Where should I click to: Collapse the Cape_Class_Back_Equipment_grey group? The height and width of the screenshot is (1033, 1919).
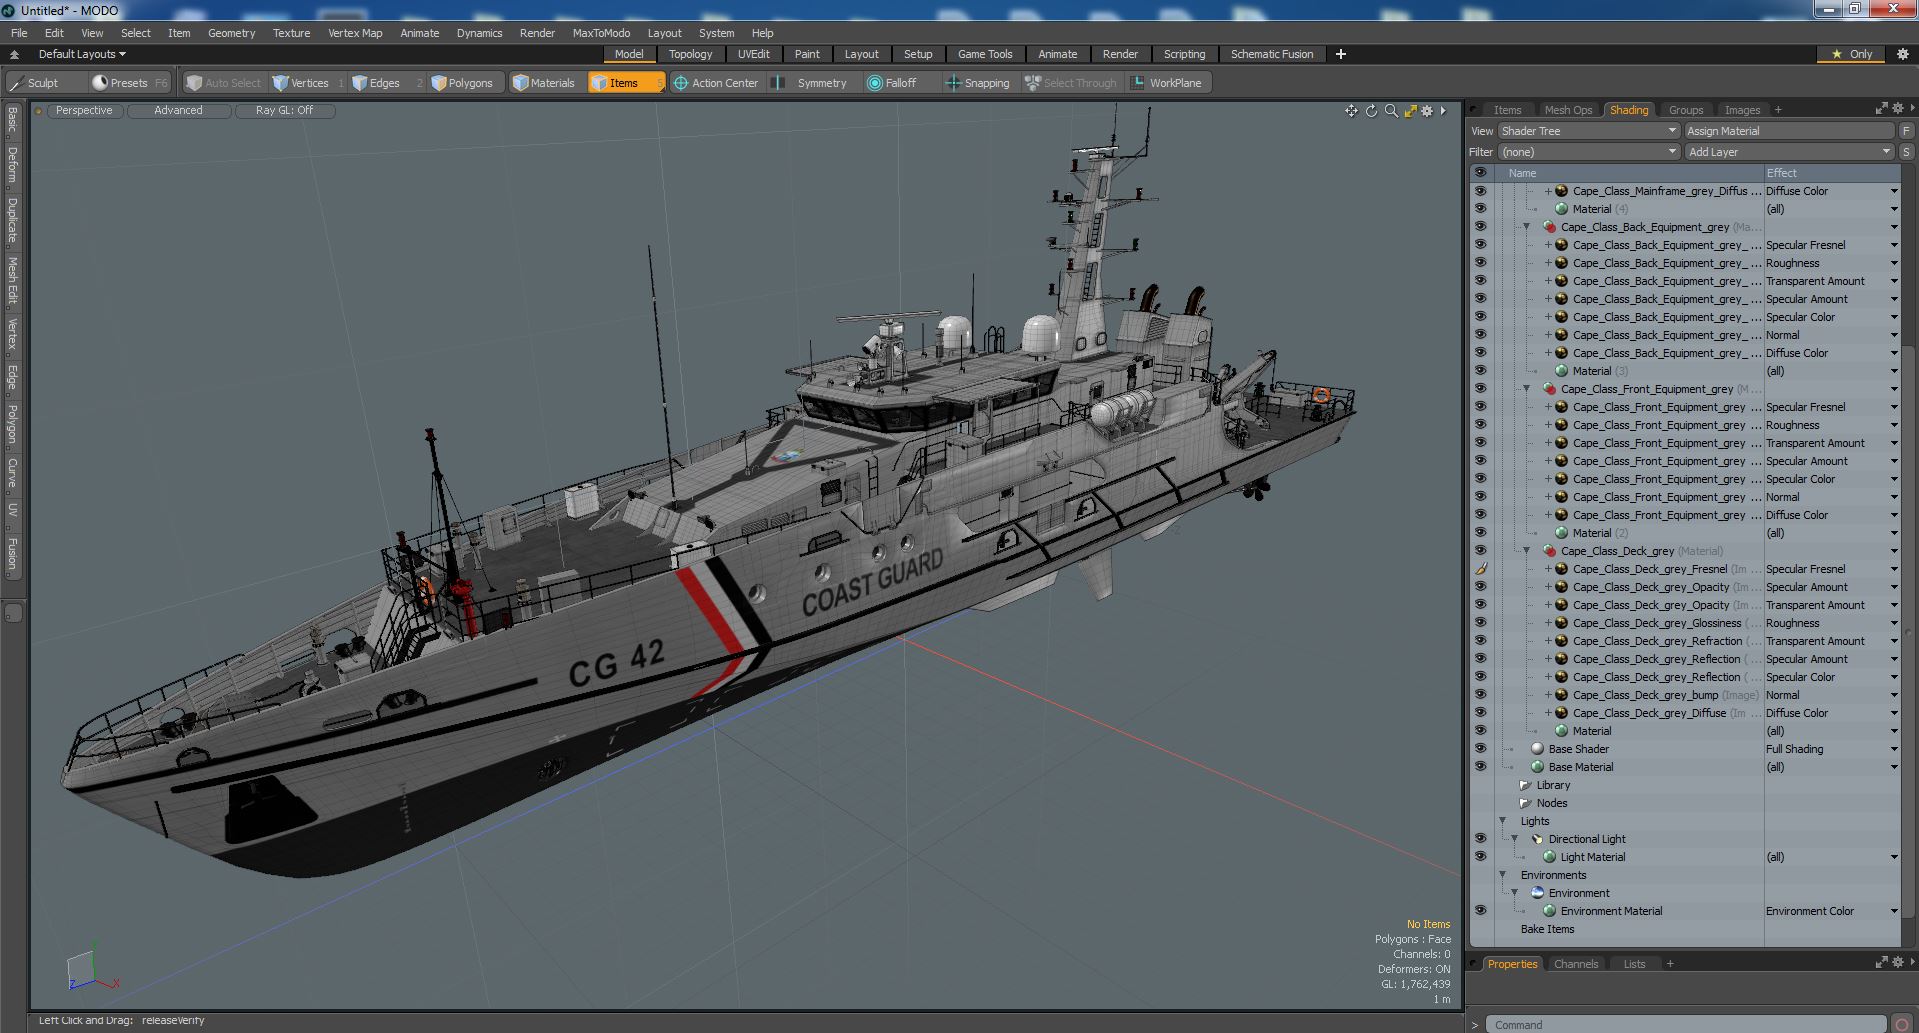point(1526,227)
